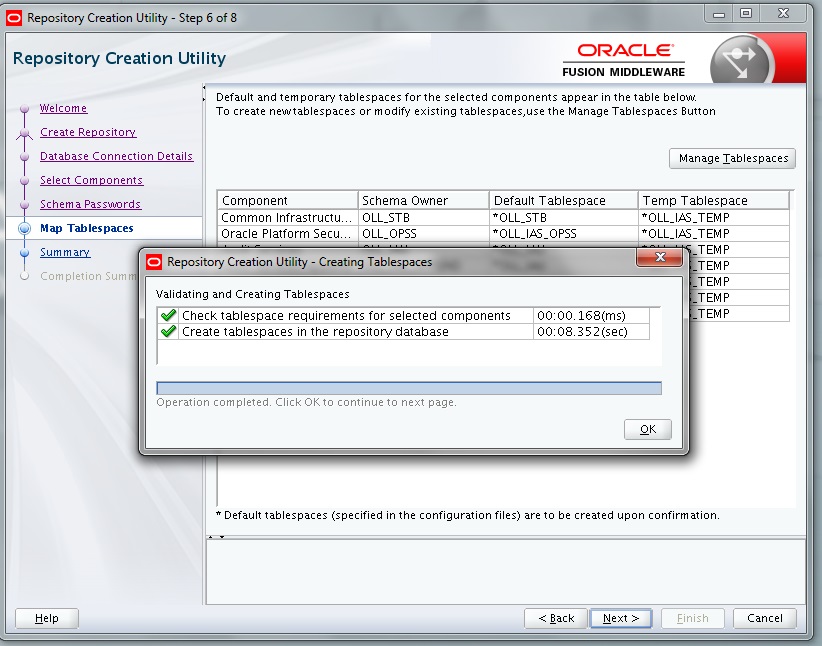This screenshot has height=646, width=822.
Task: Go to the Welcome step
Action: click(x=63, y=108)
